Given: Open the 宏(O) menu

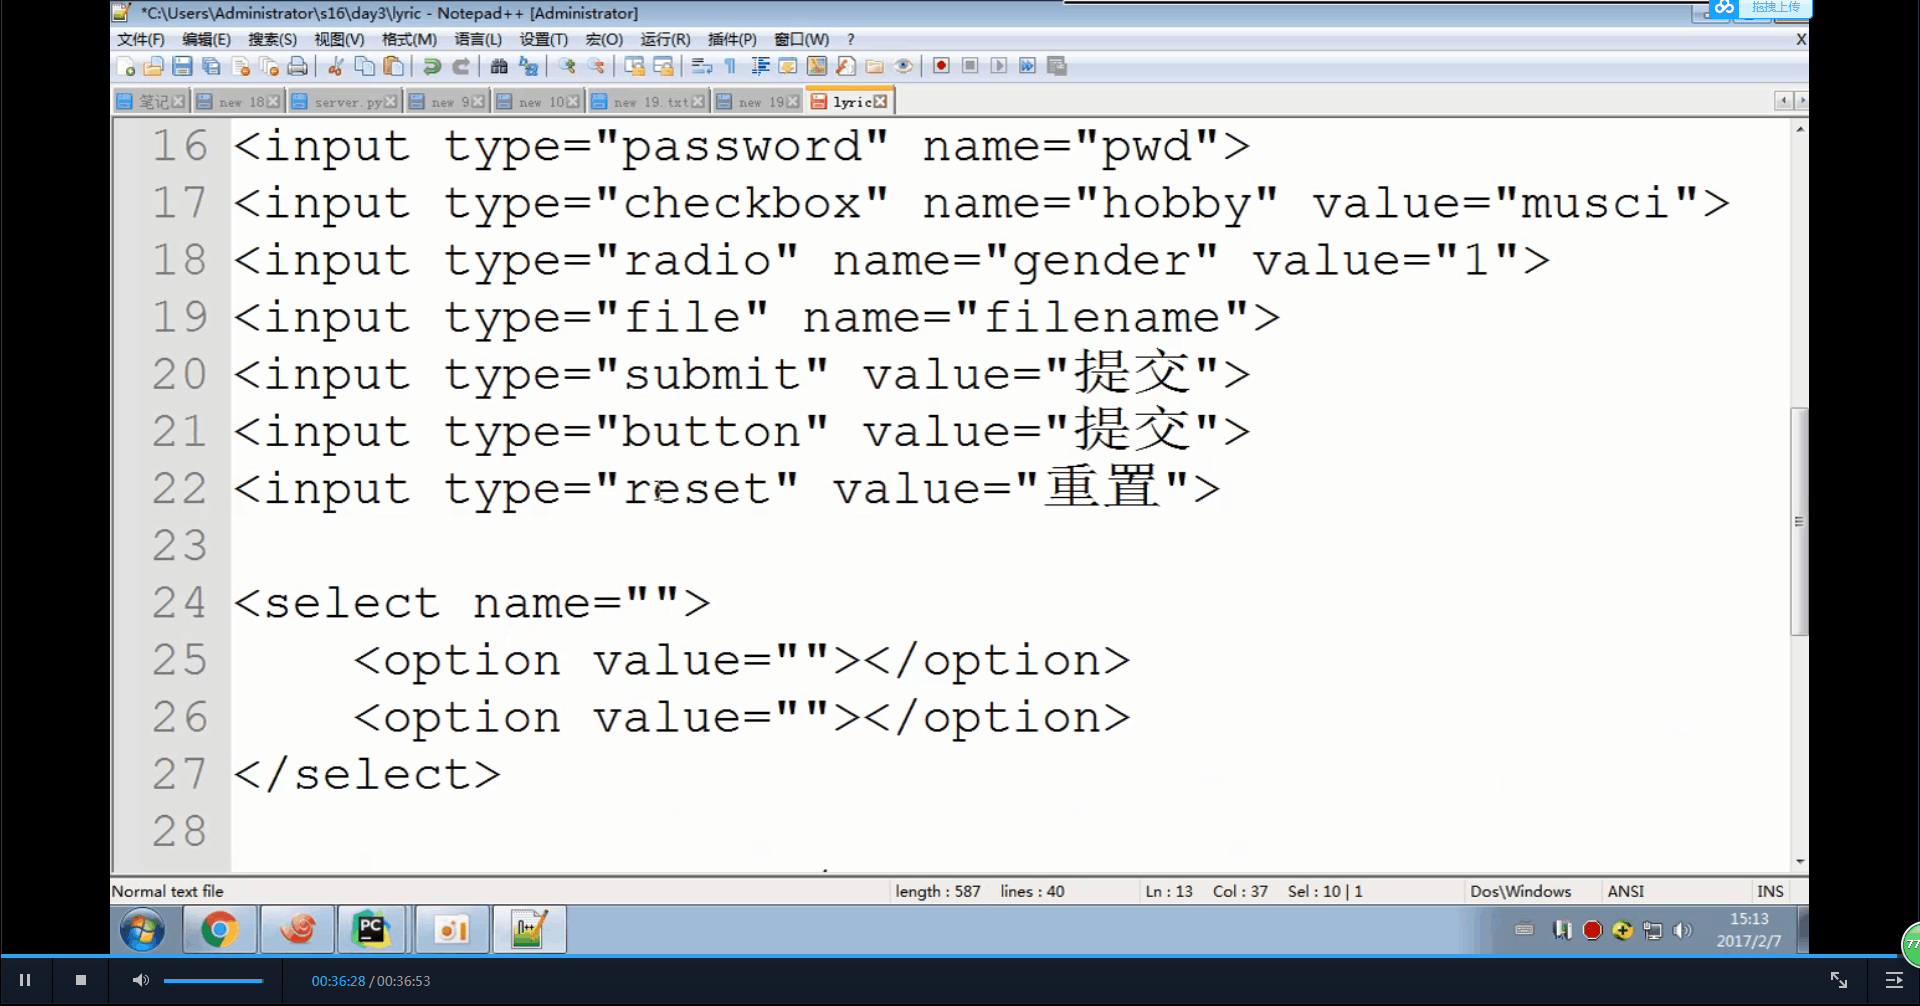Looking at the screenshot, I should click(x=604, y=39).
